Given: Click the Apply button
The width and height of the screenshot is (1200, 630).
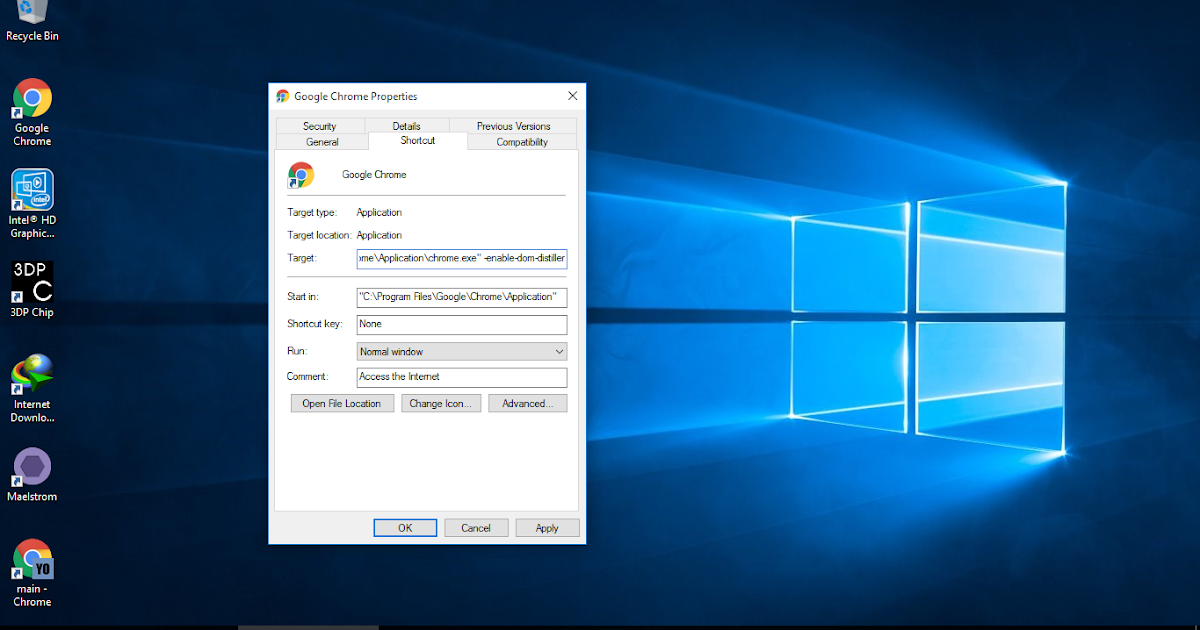Looking at the screenshot, I should [547, 528].
